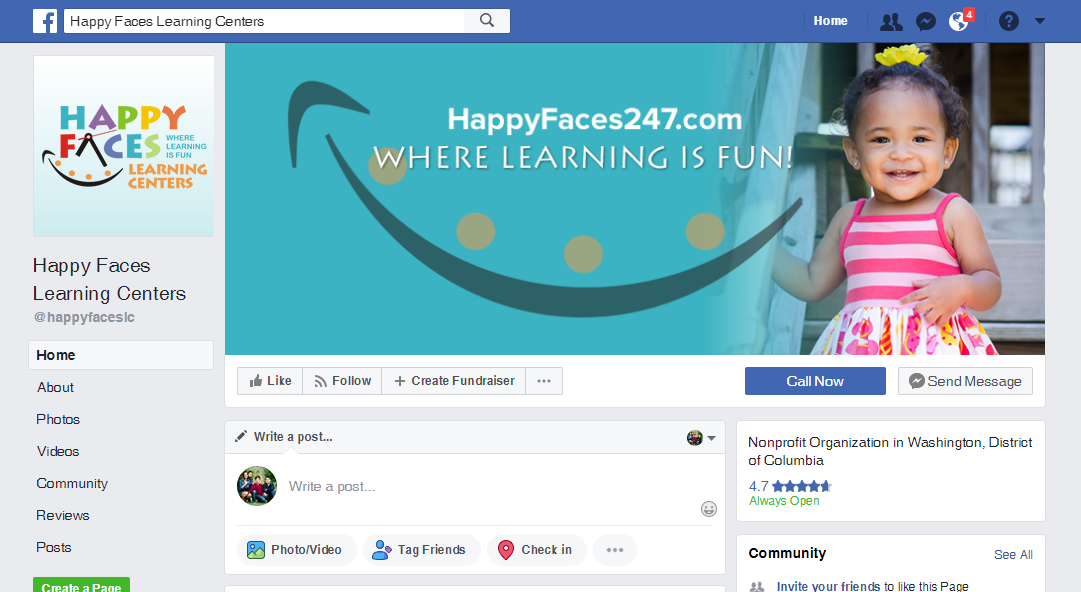This screenshot has width=1081, height=592.
Task: Click the 4.7 star rating
Action: point(790,486)
